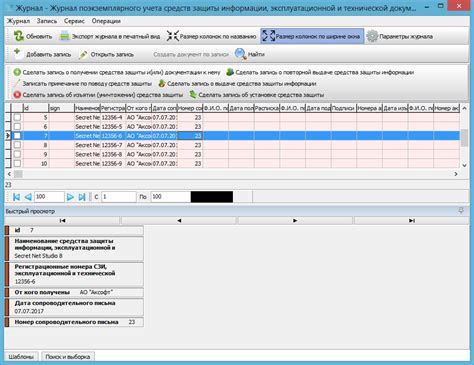
Task: Switch to the Шаблоны tab
Action: point(21,357)
